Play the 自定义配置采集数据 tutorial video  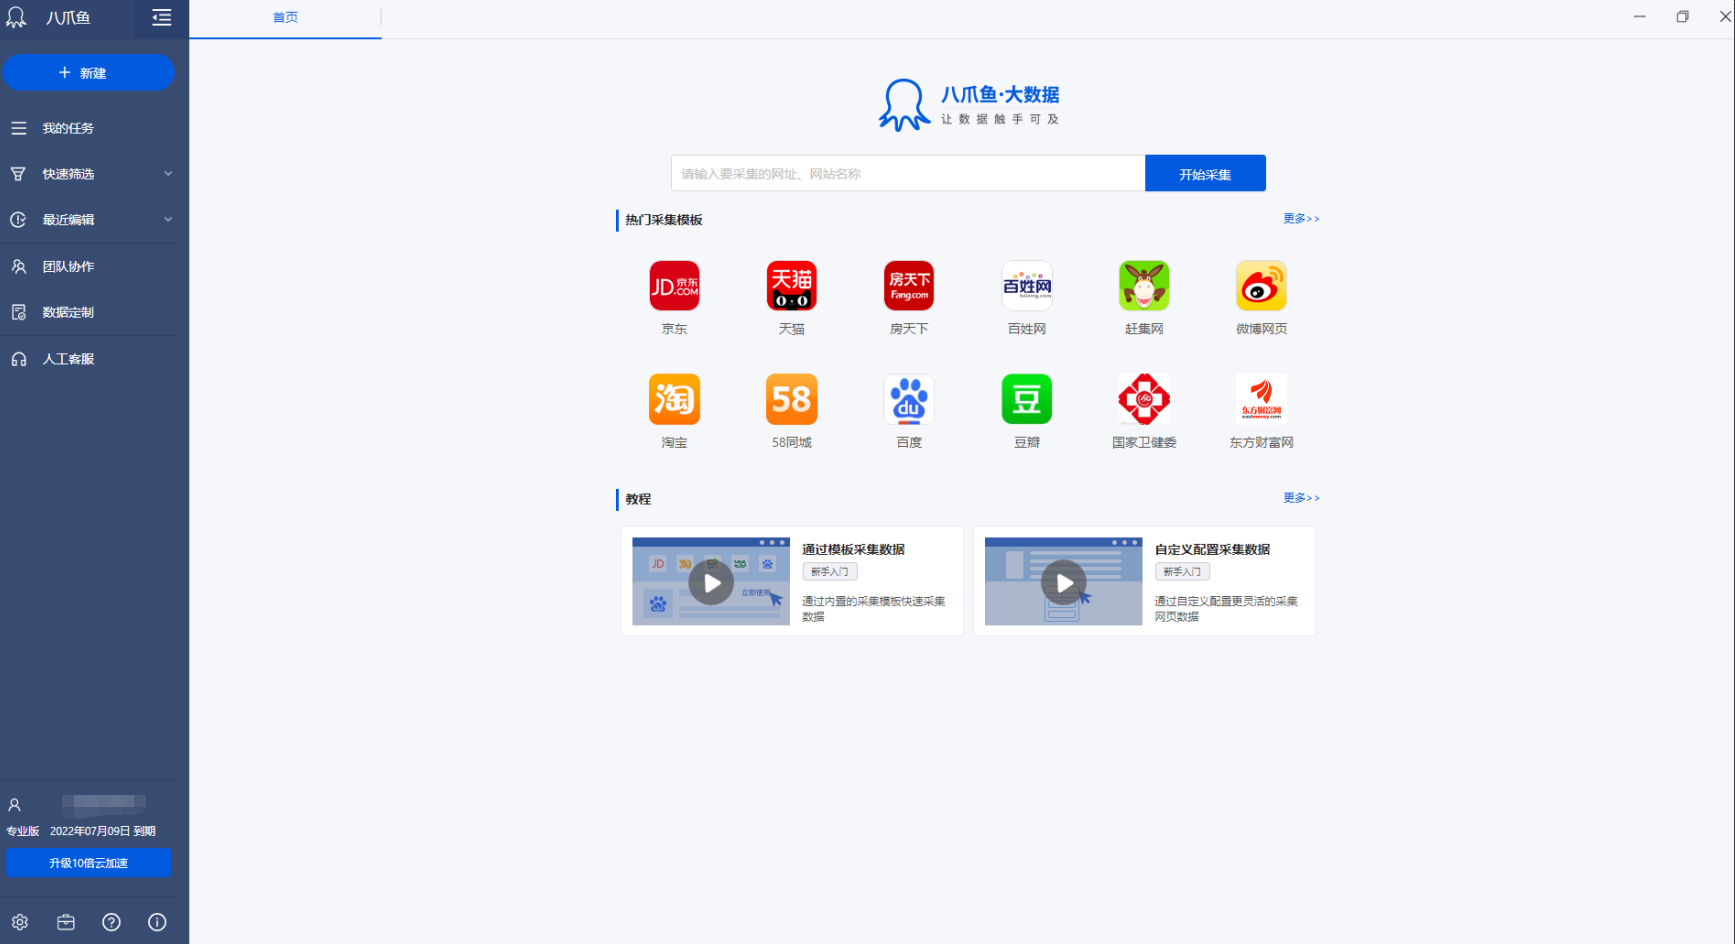1064,583
